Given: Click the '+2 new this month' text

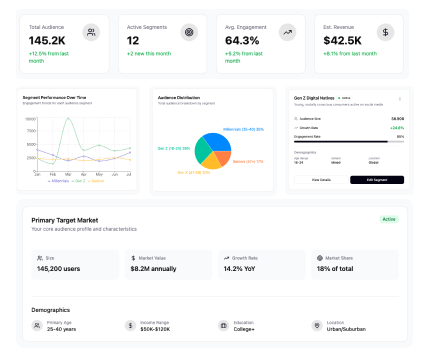Looking at the screenshot, I should point(149,54).
